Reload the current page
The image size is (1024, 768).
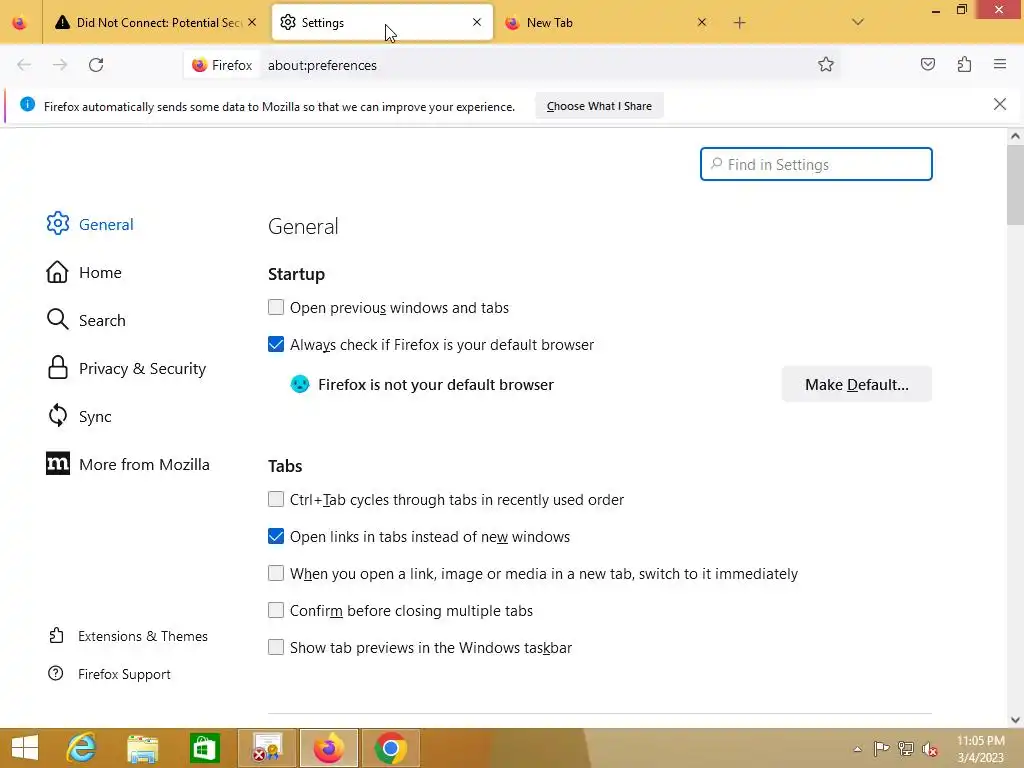click(96, 65)
